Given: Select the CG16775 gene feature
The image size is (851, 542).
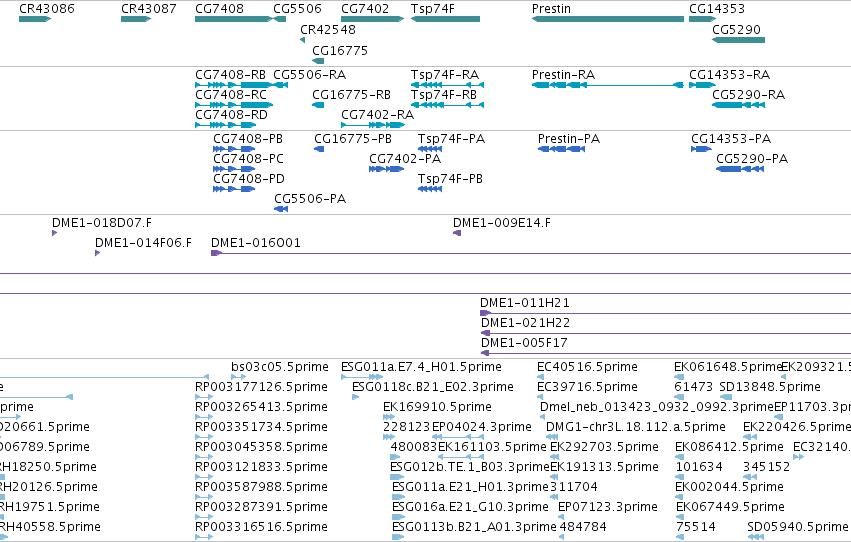Looking at the screenshot, I should [318, 61].
